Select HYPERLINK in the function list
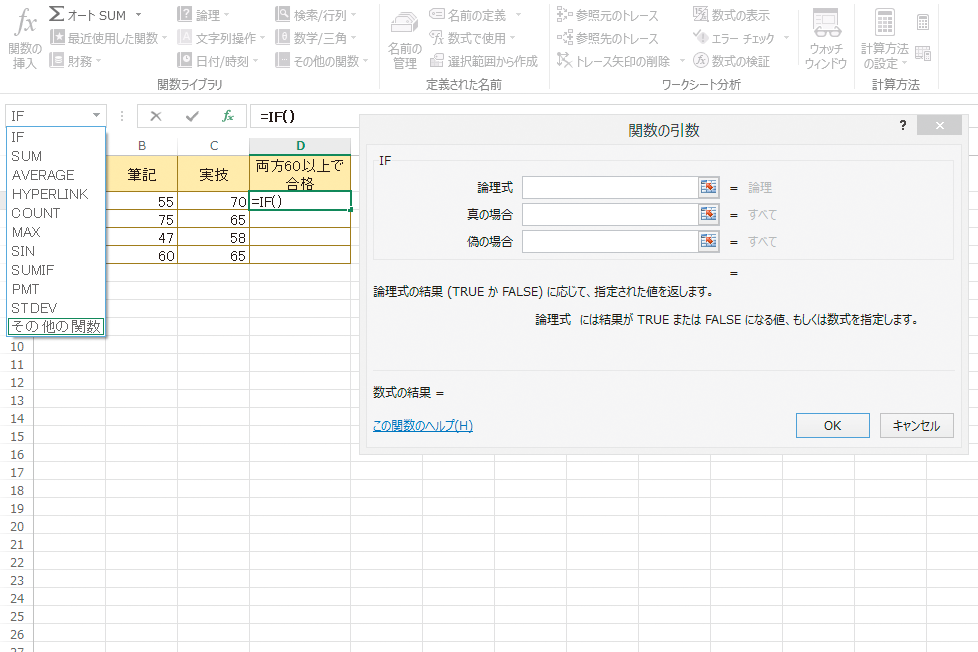Image resolution: width=978 pixels, height=652 pixels. click(x=56, y=194)
